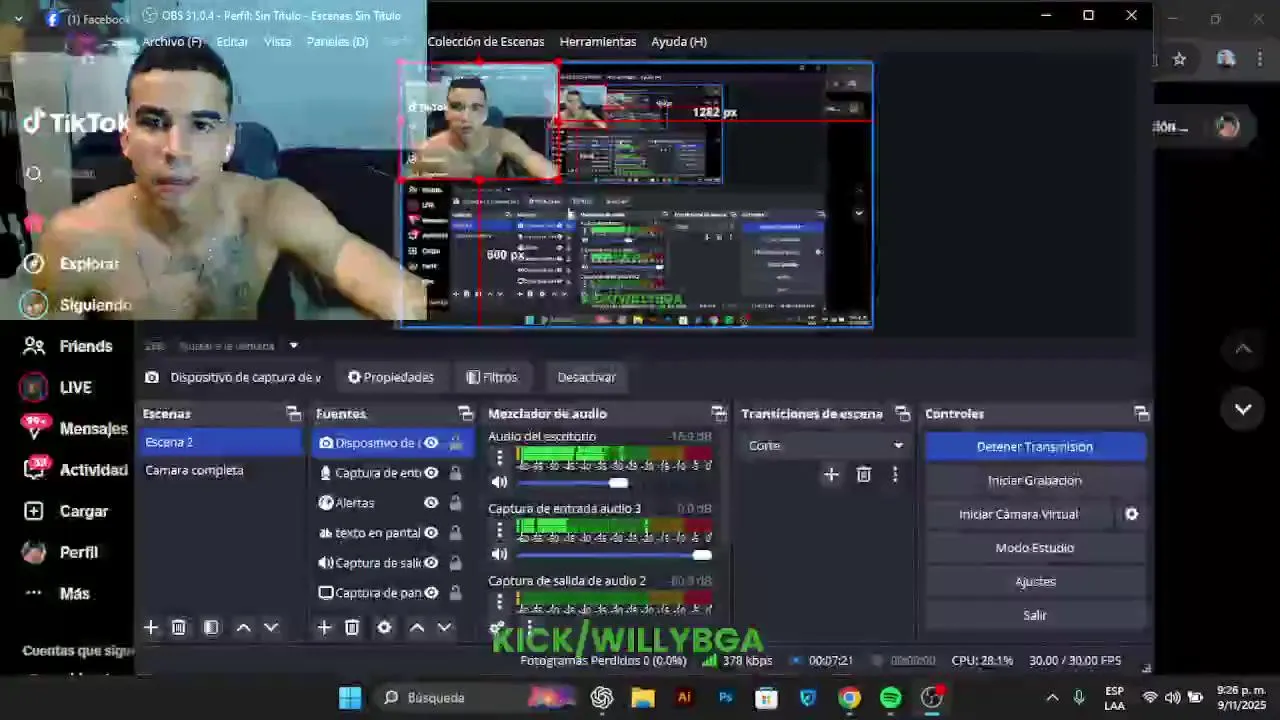The width and height of the screenshot is (1280, 720).
Task: Open Paneles menu in OBS
Action: 338,41
